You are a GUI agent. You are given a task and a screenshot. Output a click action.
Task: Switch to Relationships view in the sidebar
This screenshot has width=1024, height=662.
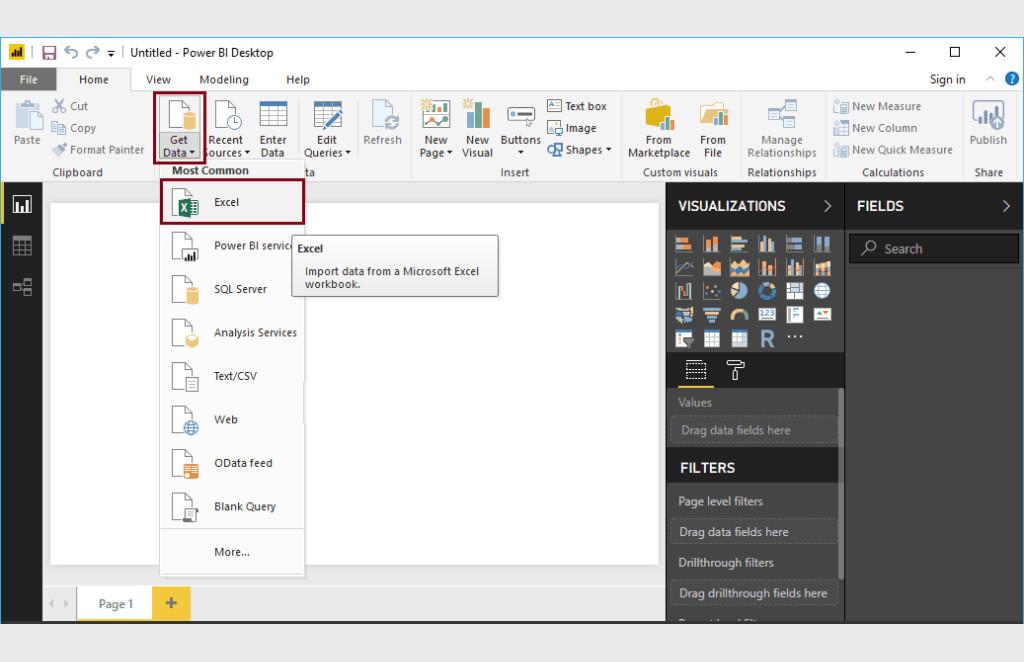[22, 287]
